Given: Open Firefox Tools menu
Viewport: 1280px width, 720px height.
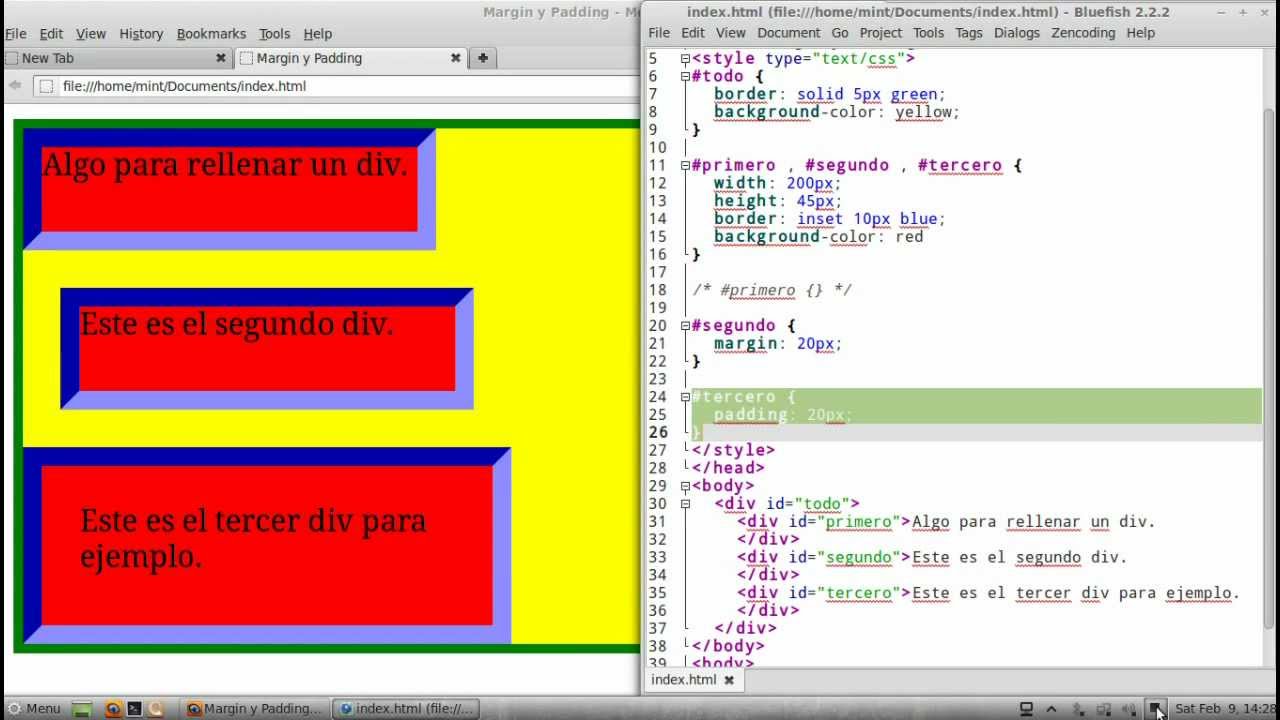Looking at the screenshot, I should pyautogui.click(x=274, y=33).
